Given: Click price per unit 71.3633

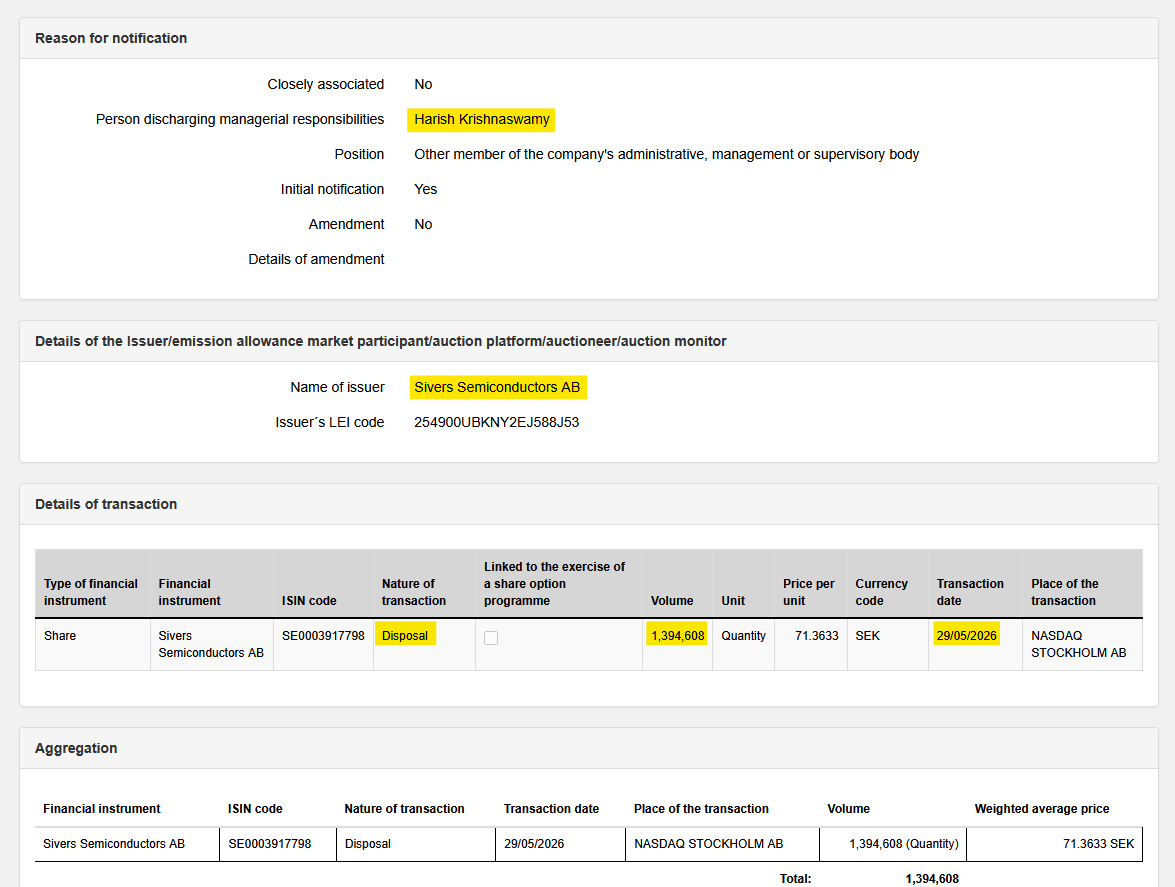Looking at the screenshot, I should (x=816, y=635).
